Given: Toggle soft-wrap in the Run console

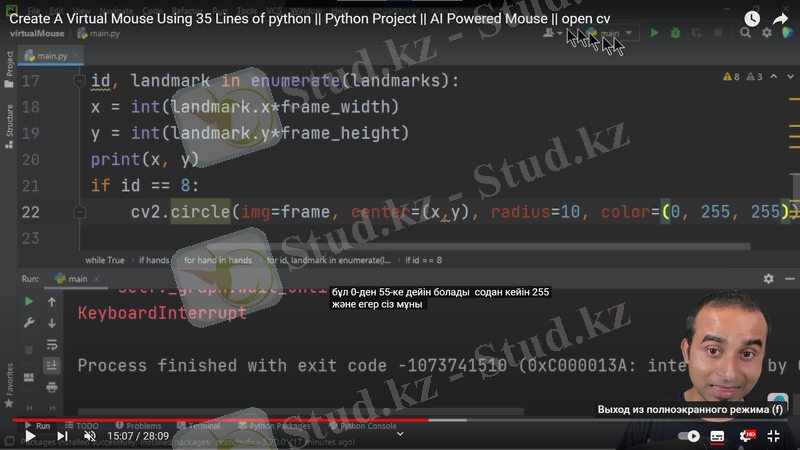Looking at the screenshot, I should (52, 344).
